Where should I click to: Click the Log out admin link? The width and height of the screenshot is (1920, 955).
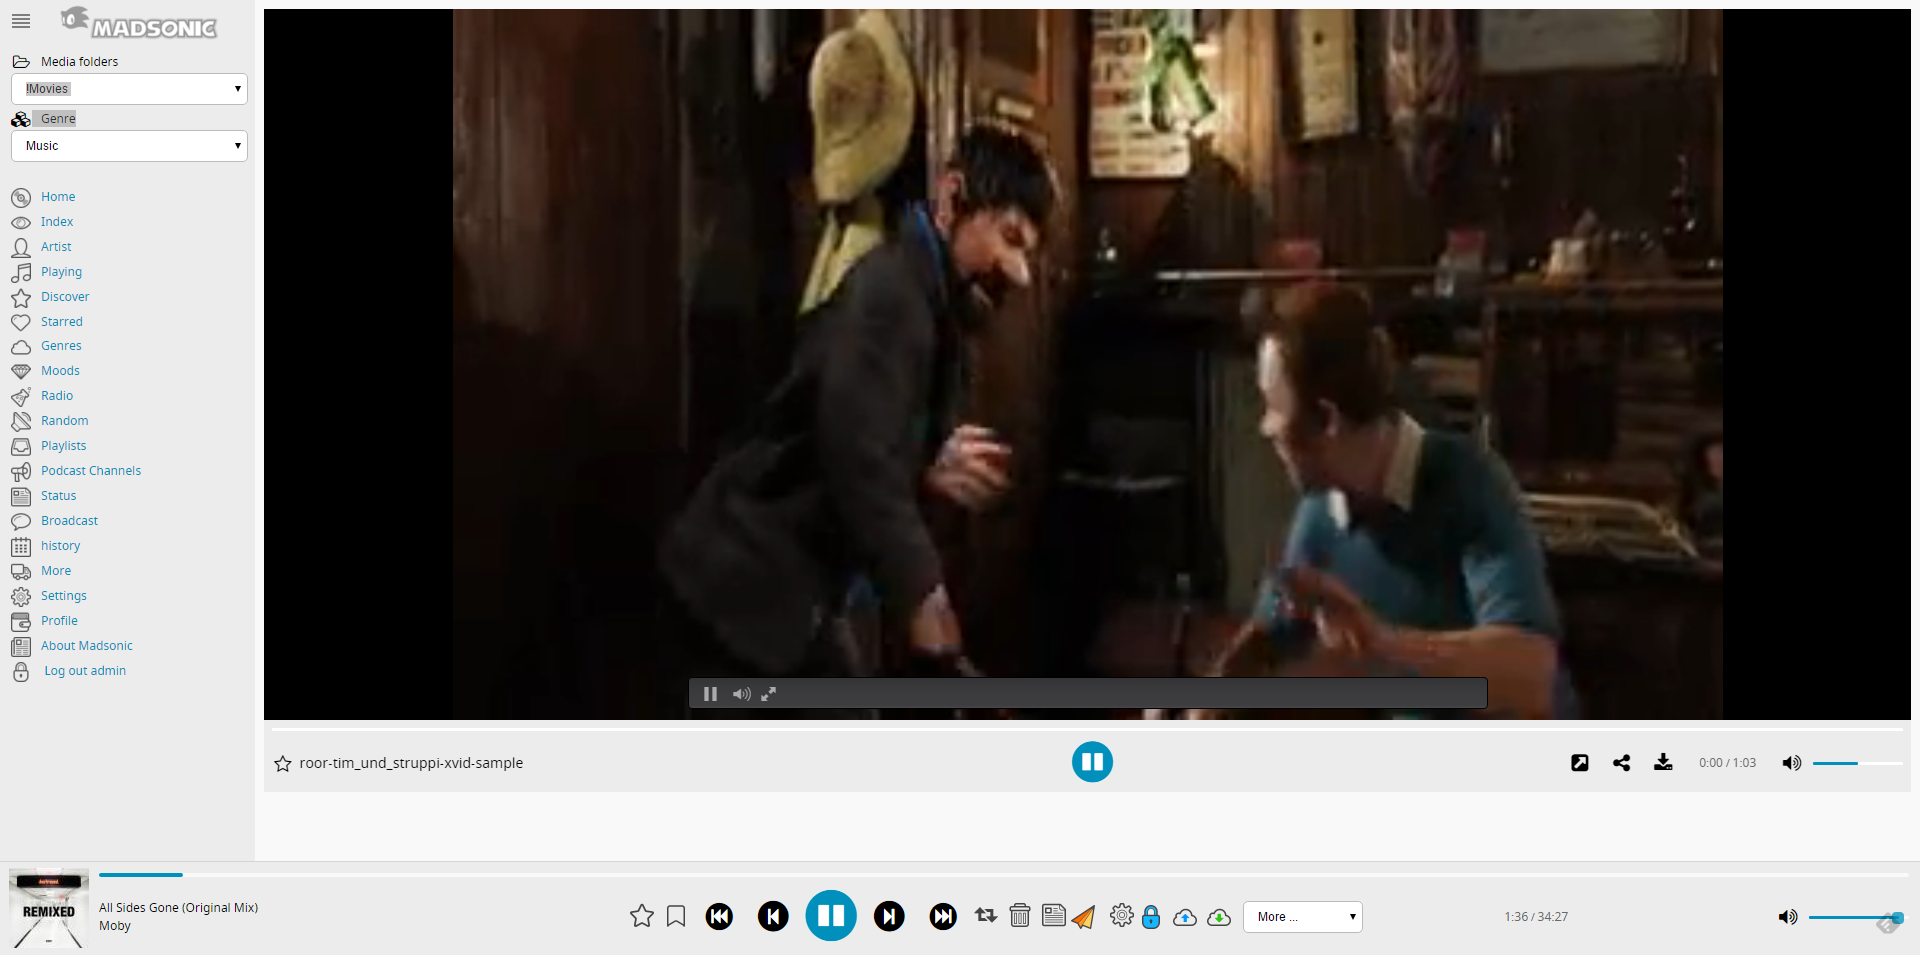85,671
